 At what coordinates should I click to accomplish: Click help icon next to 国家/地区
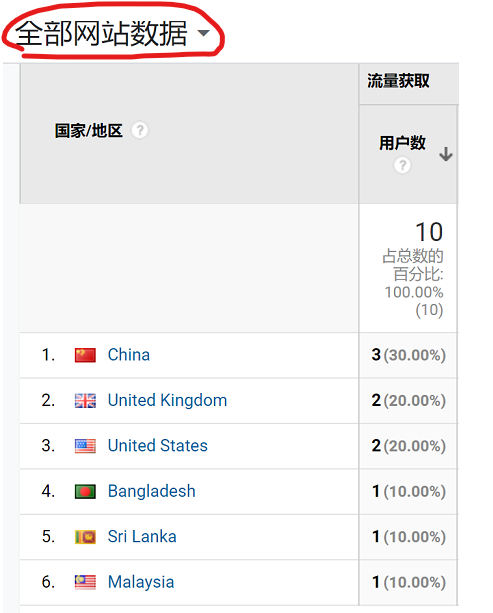tap(140, 130)
